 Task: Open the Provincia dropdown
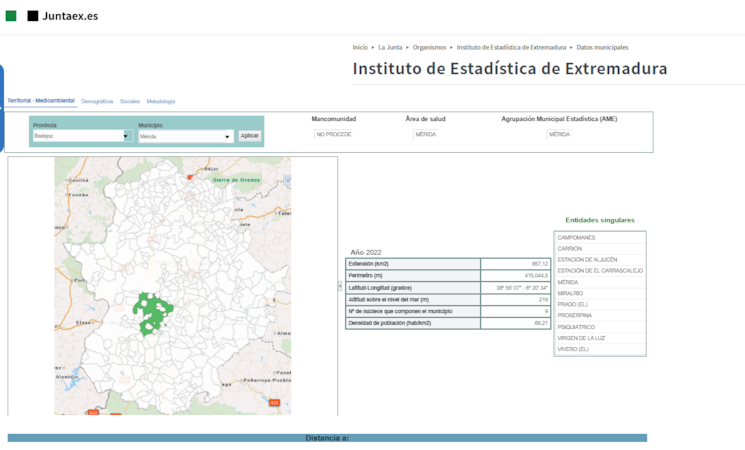(82, 136)
